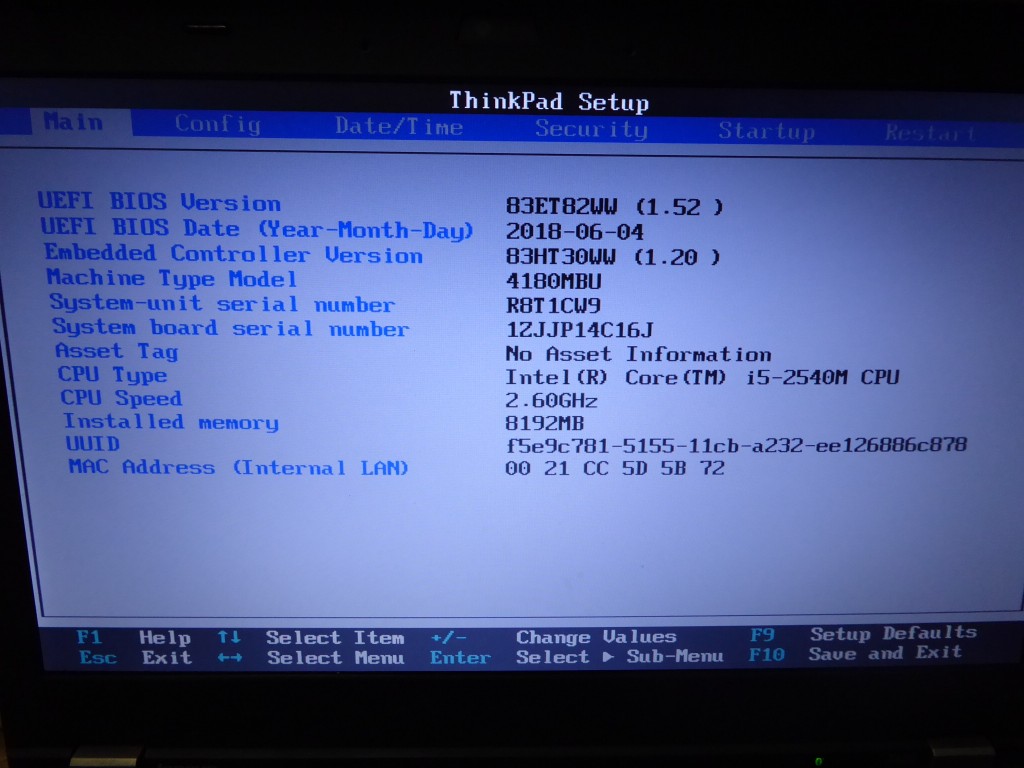Image resolution: width=1024 pixels, height=768 pixels.
Task: Click the ThinkPad Setup title
Action: click(549, 101)
